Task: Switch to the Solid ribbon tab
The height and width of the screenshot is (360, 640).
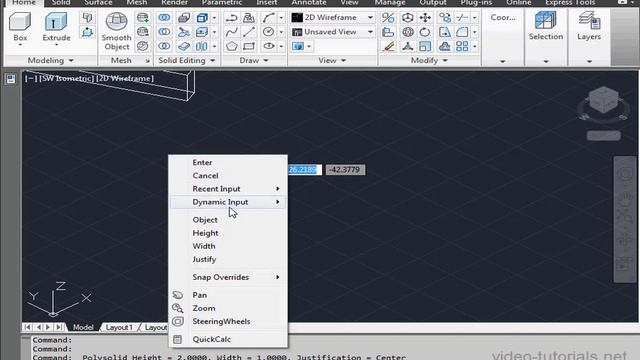Action: 61,2
